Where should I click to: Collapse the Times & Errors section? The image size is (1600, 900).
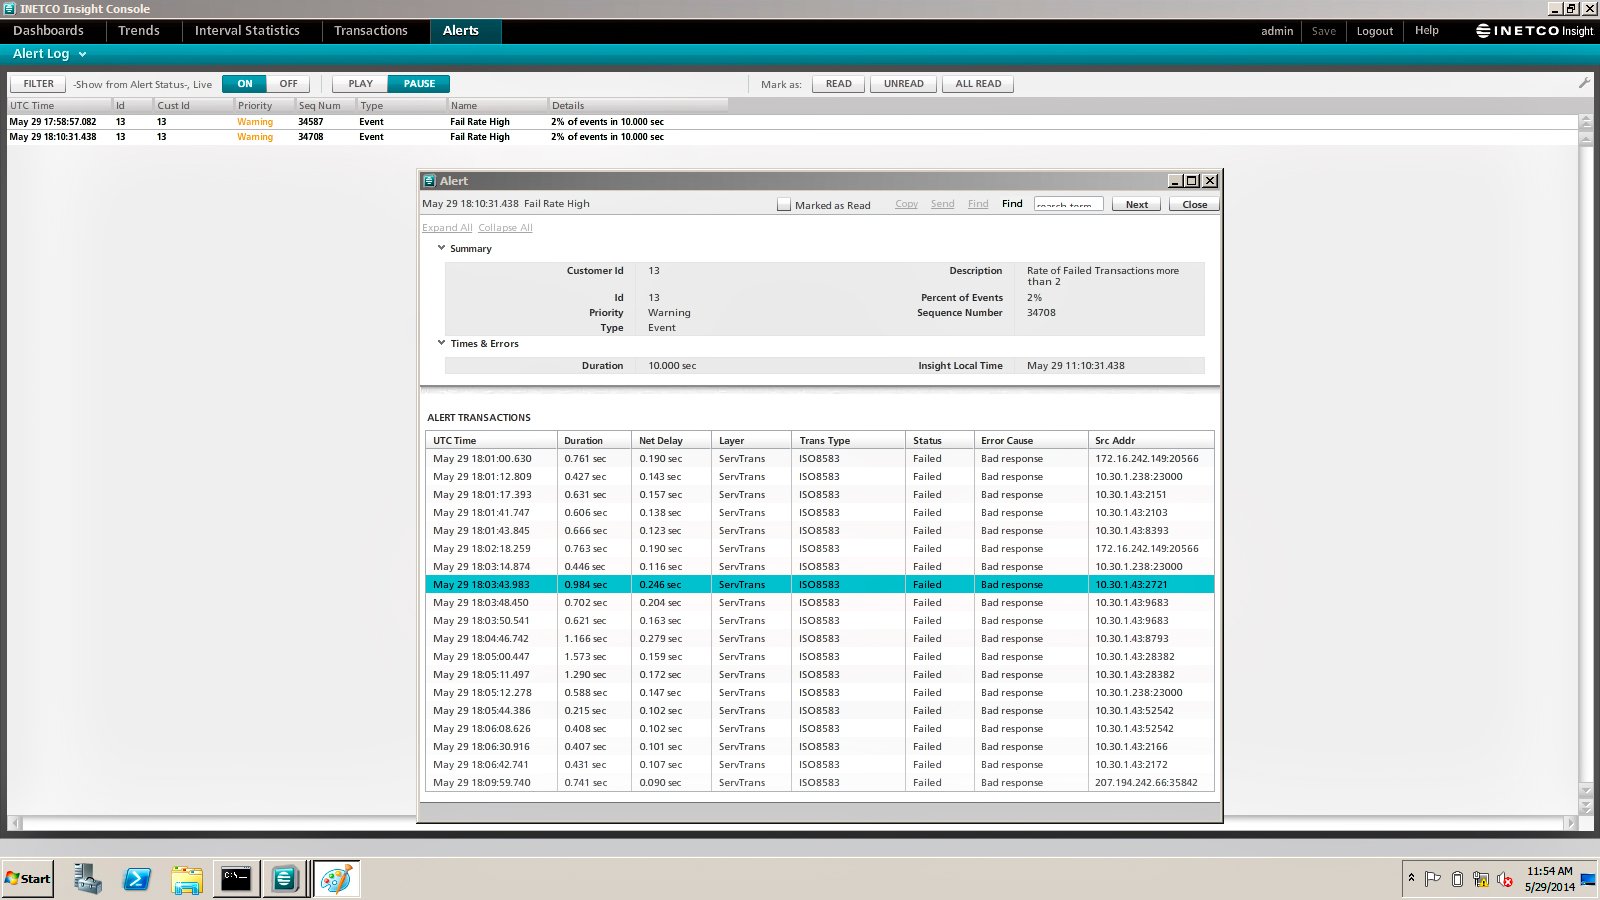[x=441, y=343]
